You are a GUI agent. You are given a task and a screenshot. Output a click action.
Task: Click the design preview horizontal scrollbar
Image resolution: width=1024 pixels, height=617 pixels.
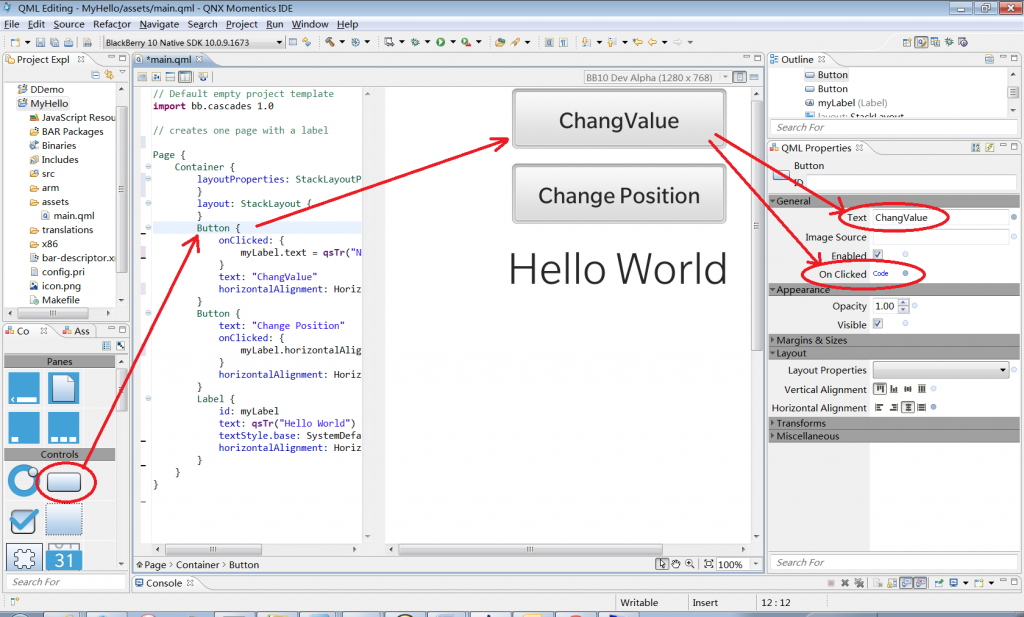pos(530,549)
